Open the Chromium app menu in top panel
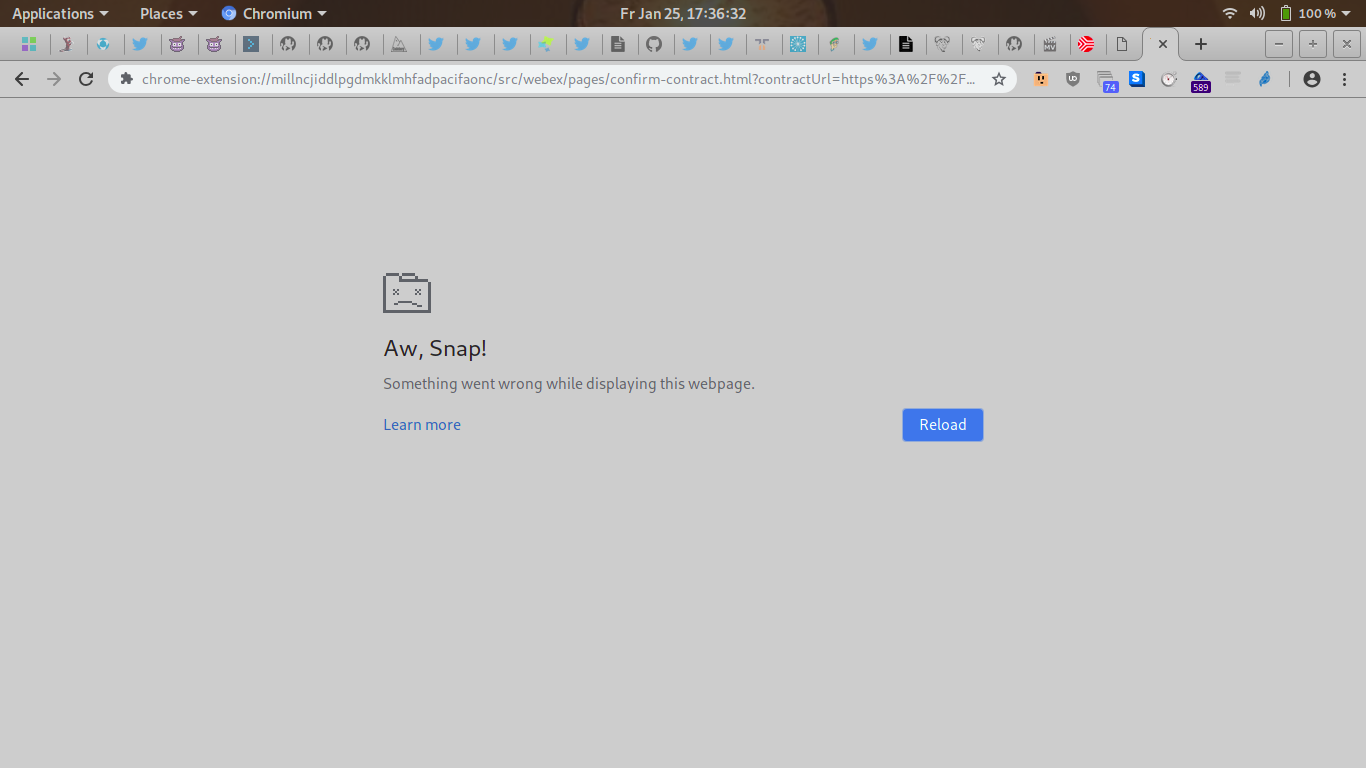The width and height of the screenshot is (1366, 768). (x=275, y=14)
